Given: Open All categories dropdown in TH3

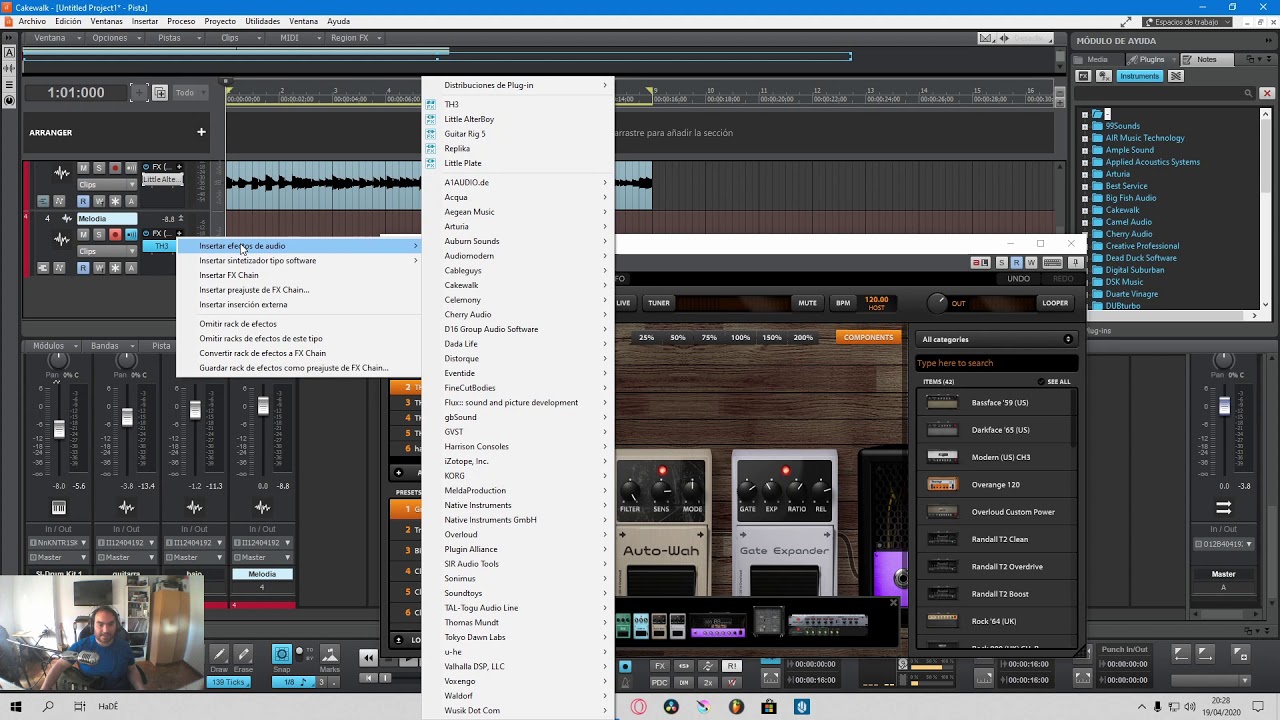Looking at the screenshot, I should pyautogui.click(x=996, y=339).
